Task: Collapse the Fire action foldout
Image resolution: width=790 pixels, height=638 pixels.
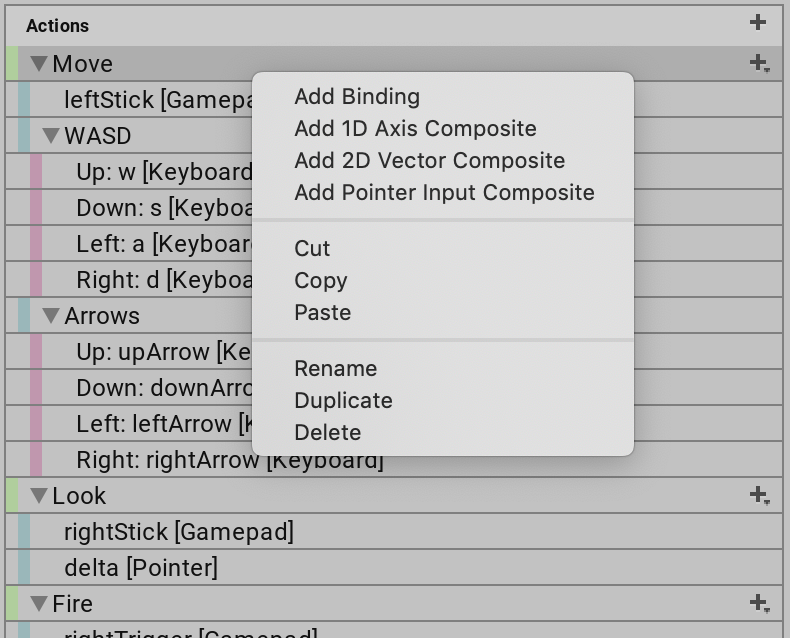Action: pos(39,604)
